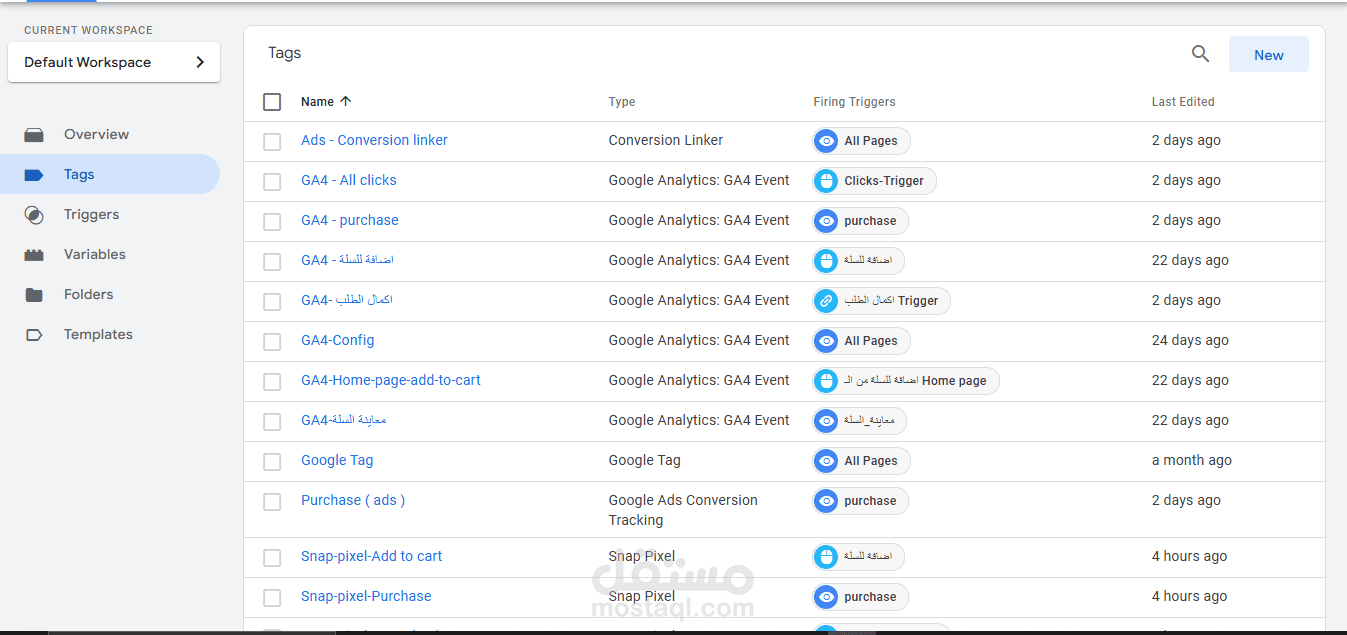Check the Ads - Conversion linker row

tap(272, 142)
